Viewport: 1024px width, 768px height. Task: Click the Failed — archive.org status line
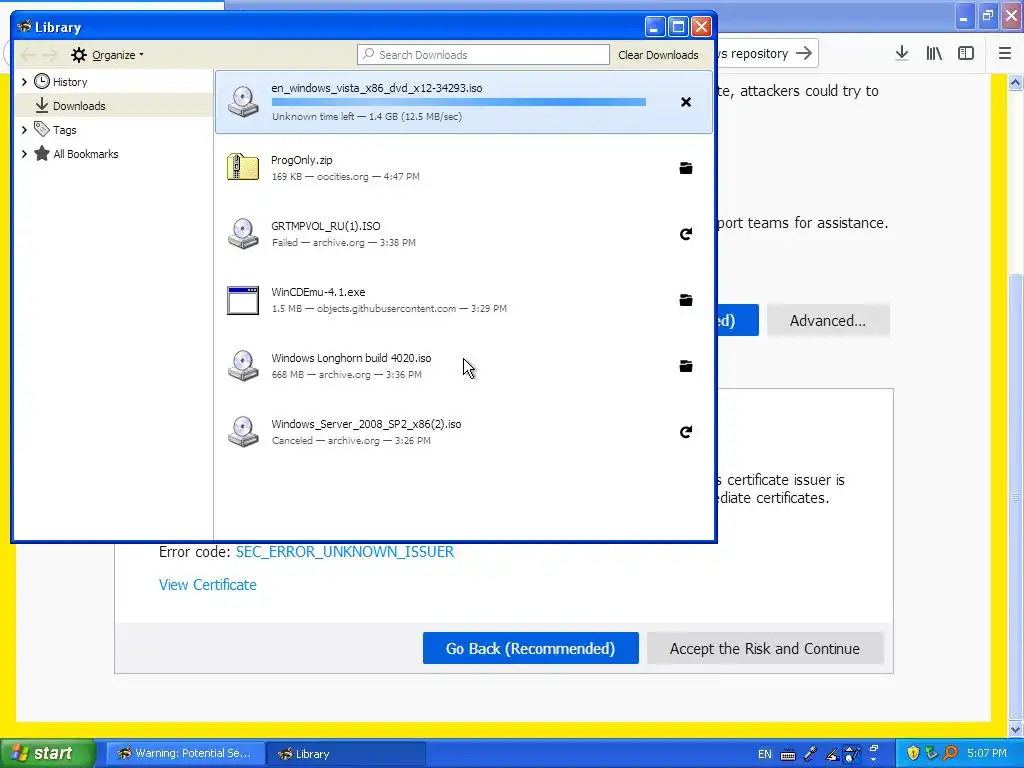tap(344, 242)
